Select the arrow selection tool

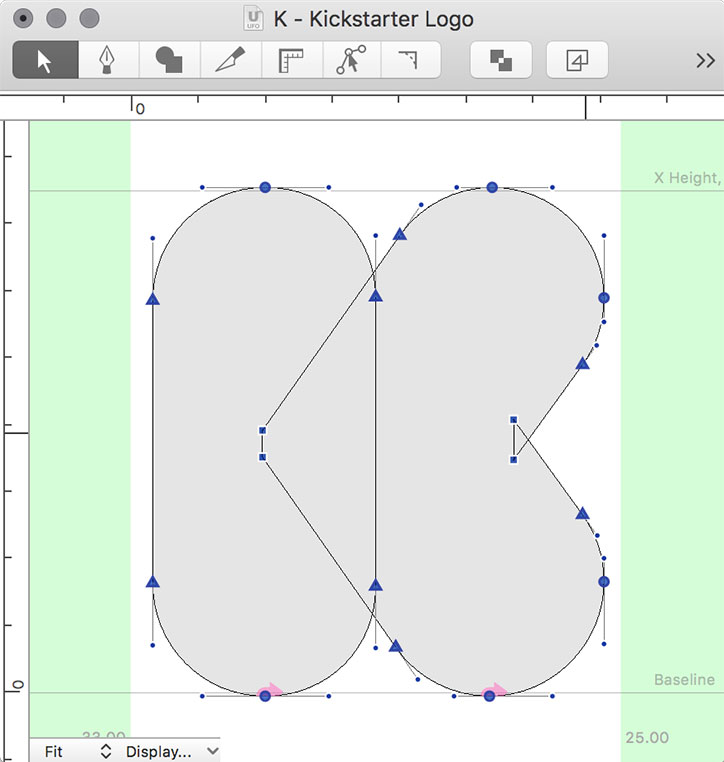coord(45,60)
